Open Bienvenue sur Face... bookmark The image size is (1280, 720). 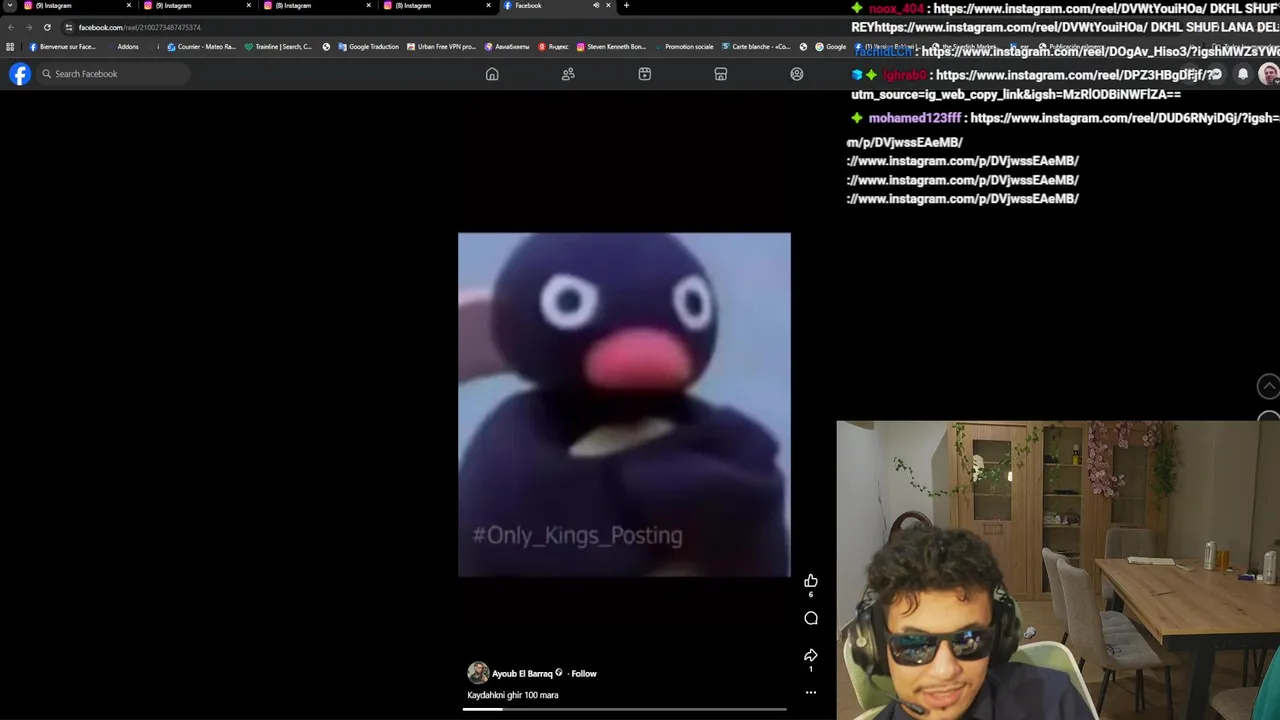pyautogui.click(x=62, y=47)
